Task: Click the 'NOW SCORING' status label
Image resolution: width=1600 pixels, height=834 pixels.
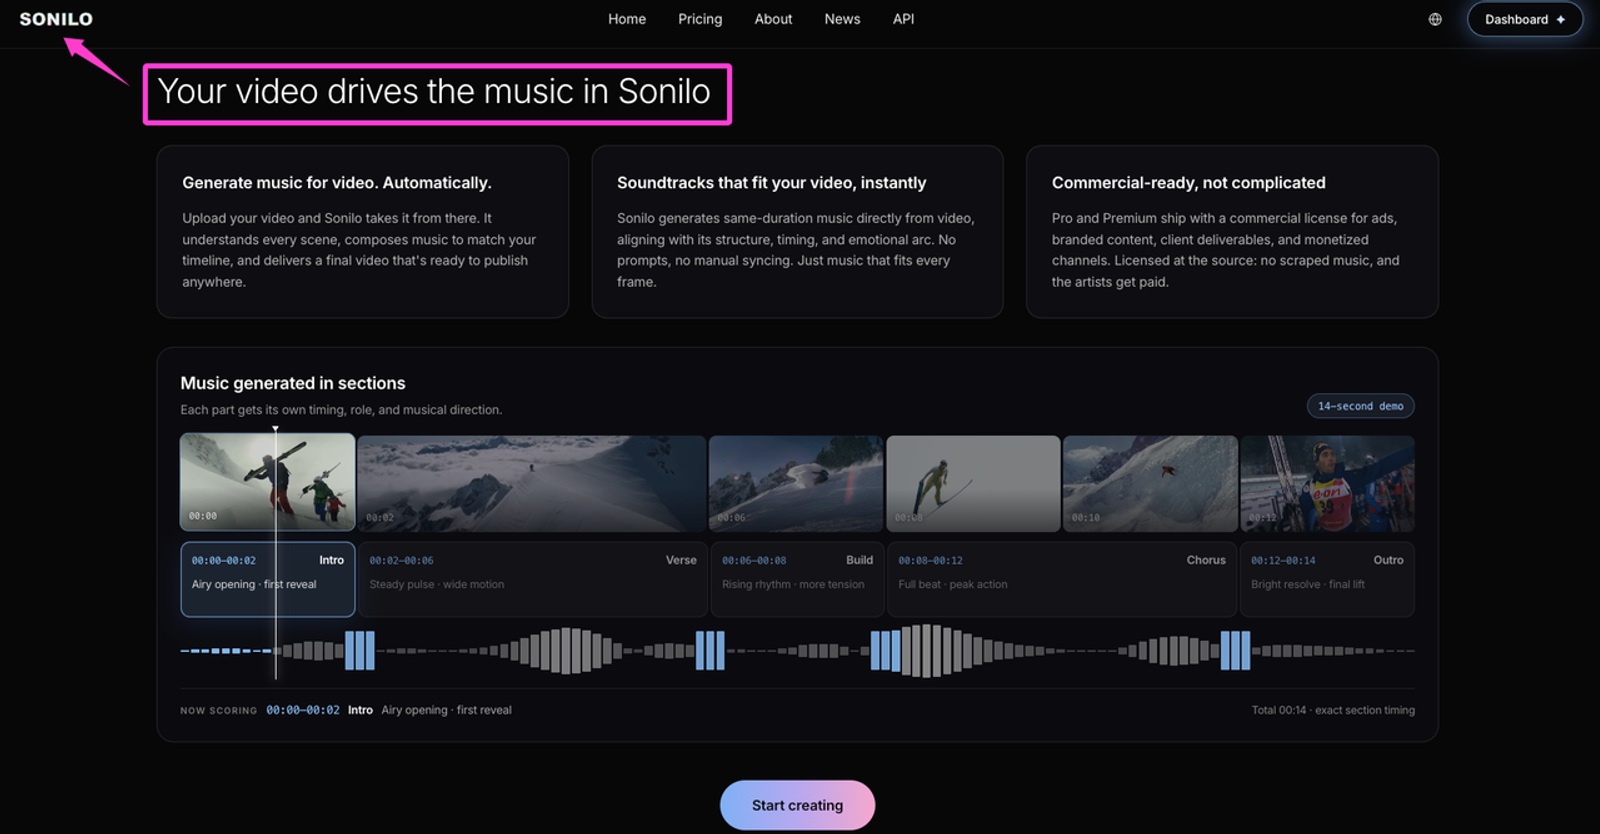Action: click(x=218, y=711)
